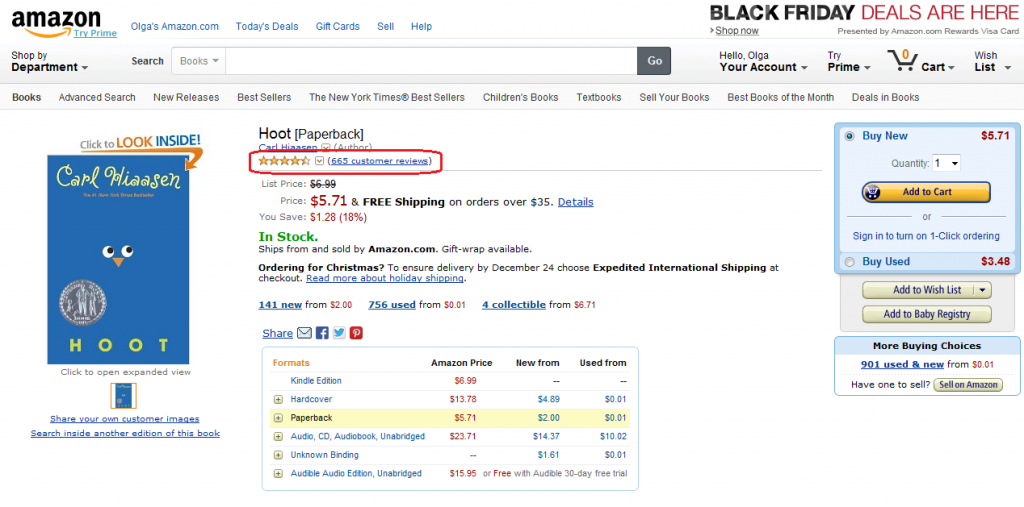Screen dimensions: 1024x507
Task: Open the Quantity dropdown
Action: click(x=946, y=163)
